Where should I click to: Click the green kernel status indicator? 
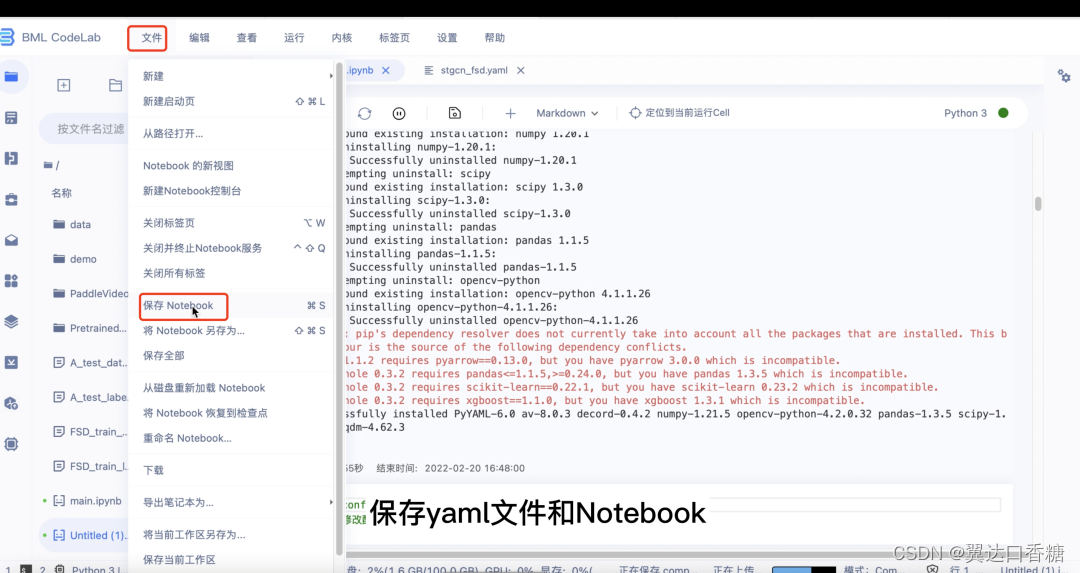click(x=1003, y=113)
